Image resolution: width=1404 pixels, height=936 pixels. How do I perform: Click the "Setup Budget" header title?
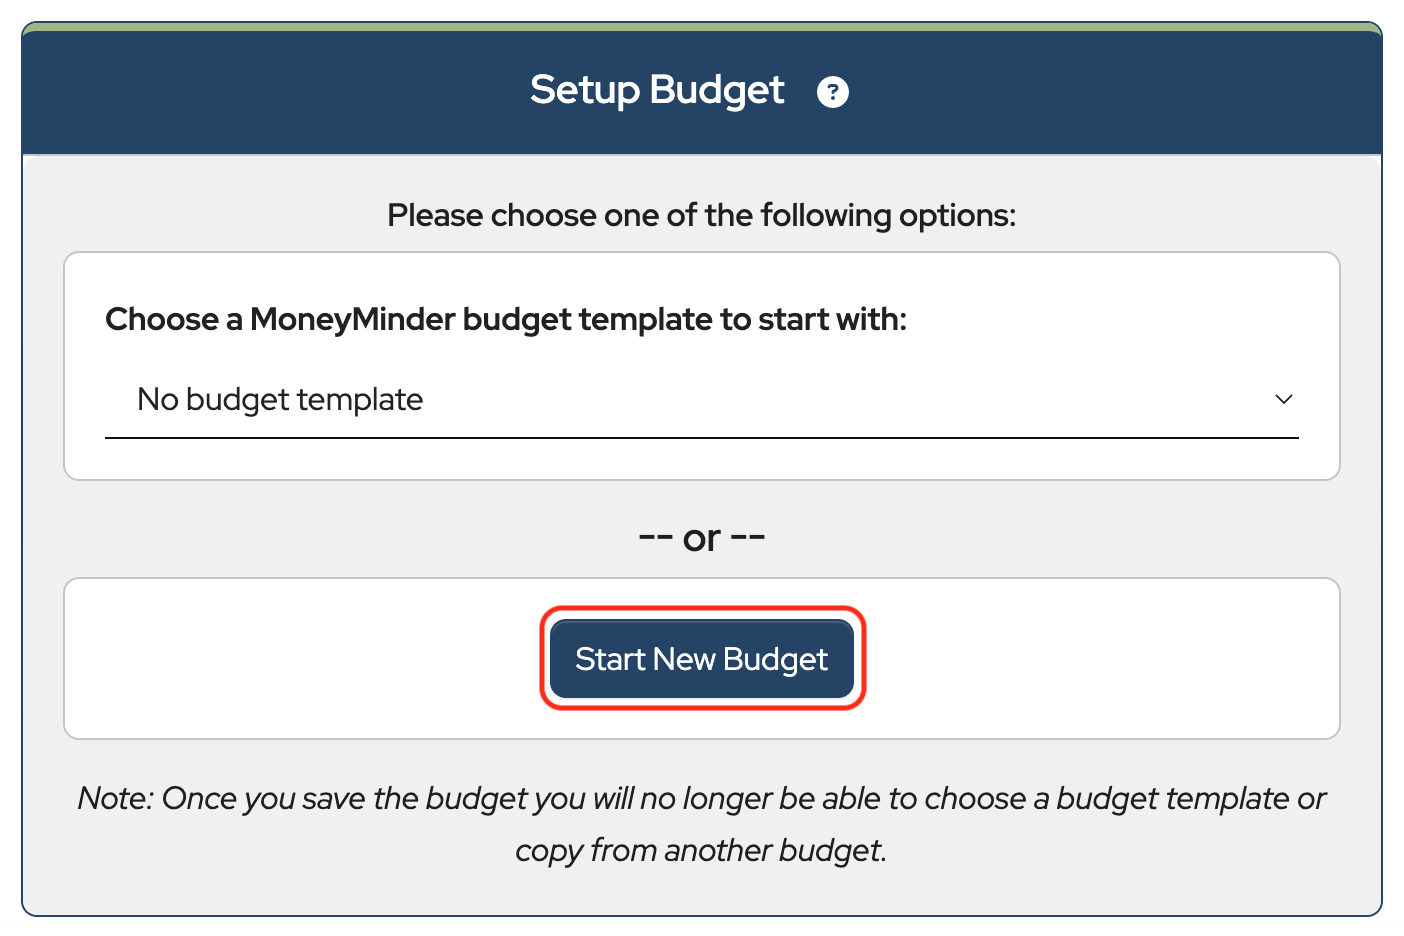tap(657, 90)
